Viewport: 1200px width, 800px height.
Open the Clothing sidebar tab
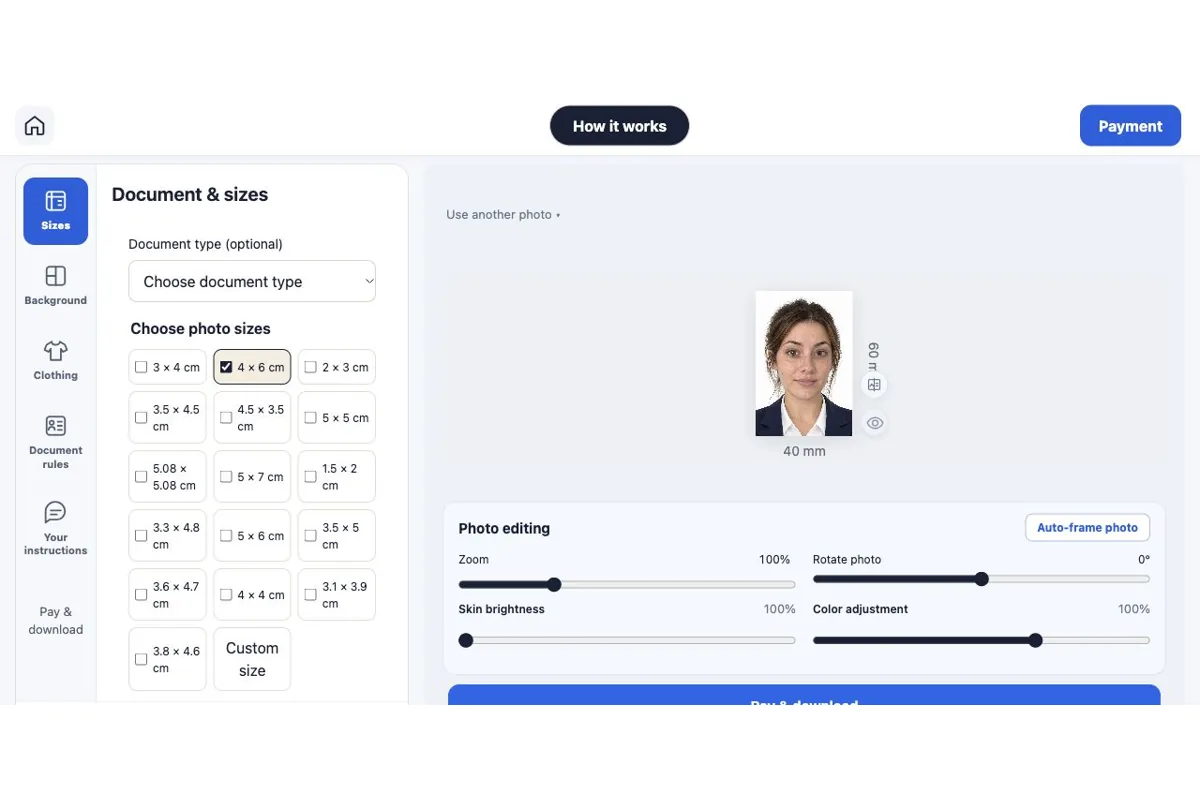pos(56,360)
